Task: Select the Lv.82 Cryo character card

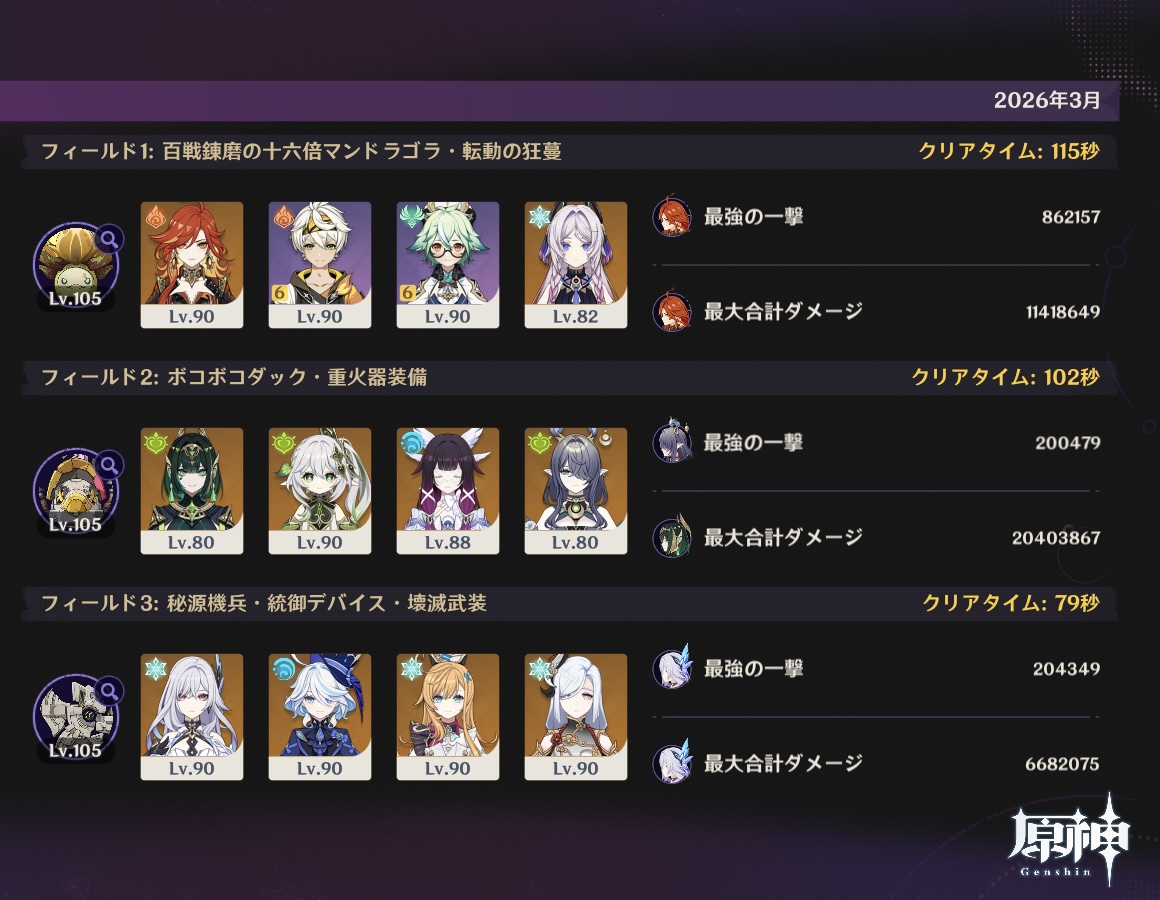Action: coord(576,265)
